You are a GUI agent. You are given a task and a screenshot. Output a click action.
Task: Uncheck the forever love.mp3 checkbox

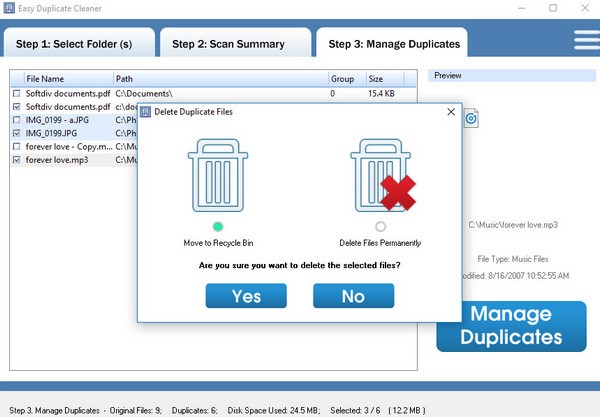16,160
